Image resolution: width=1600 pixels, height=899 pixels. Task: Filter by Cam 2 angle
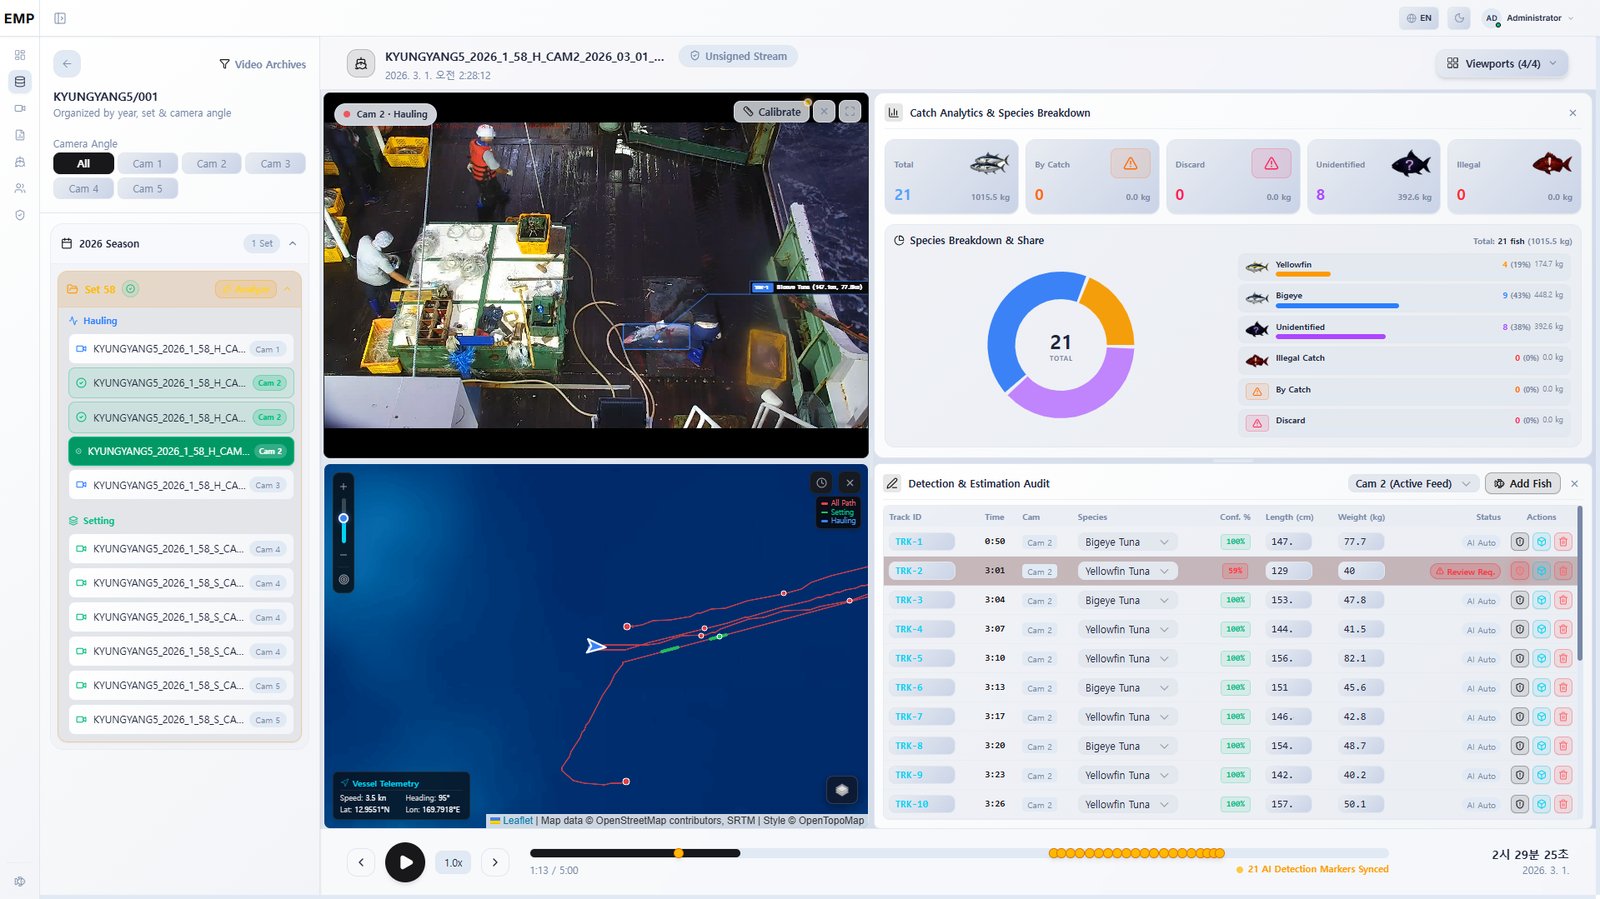tap(211, 164)
